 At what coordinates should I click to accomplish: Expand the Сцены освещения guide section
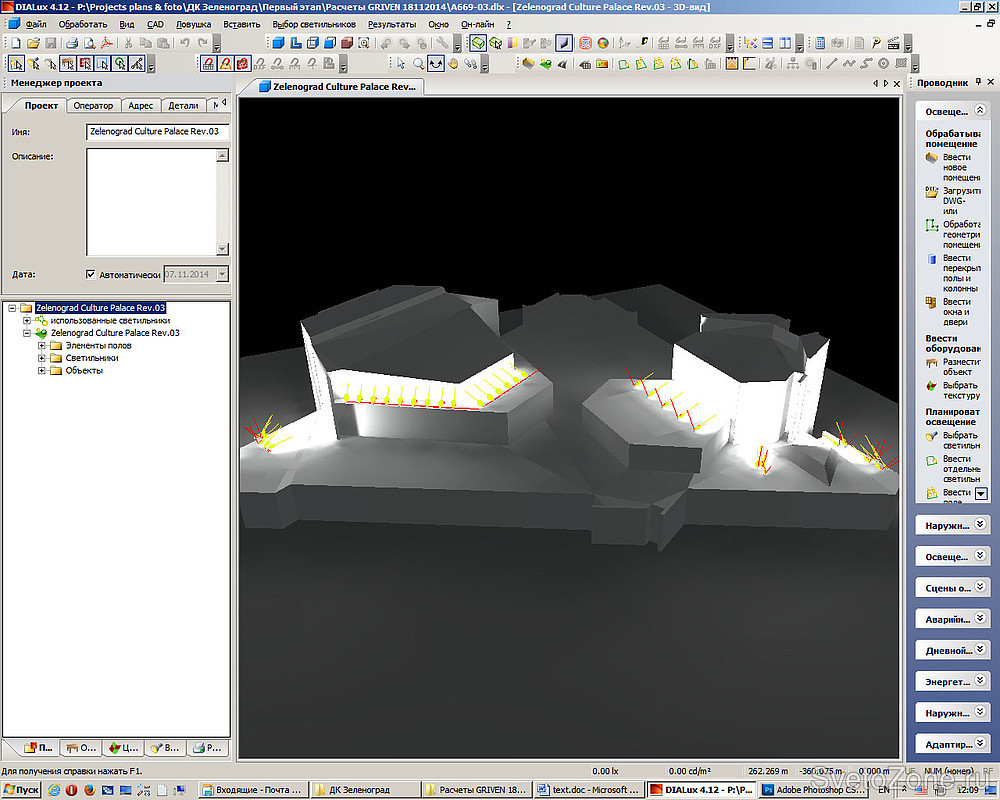coord(981,588)
